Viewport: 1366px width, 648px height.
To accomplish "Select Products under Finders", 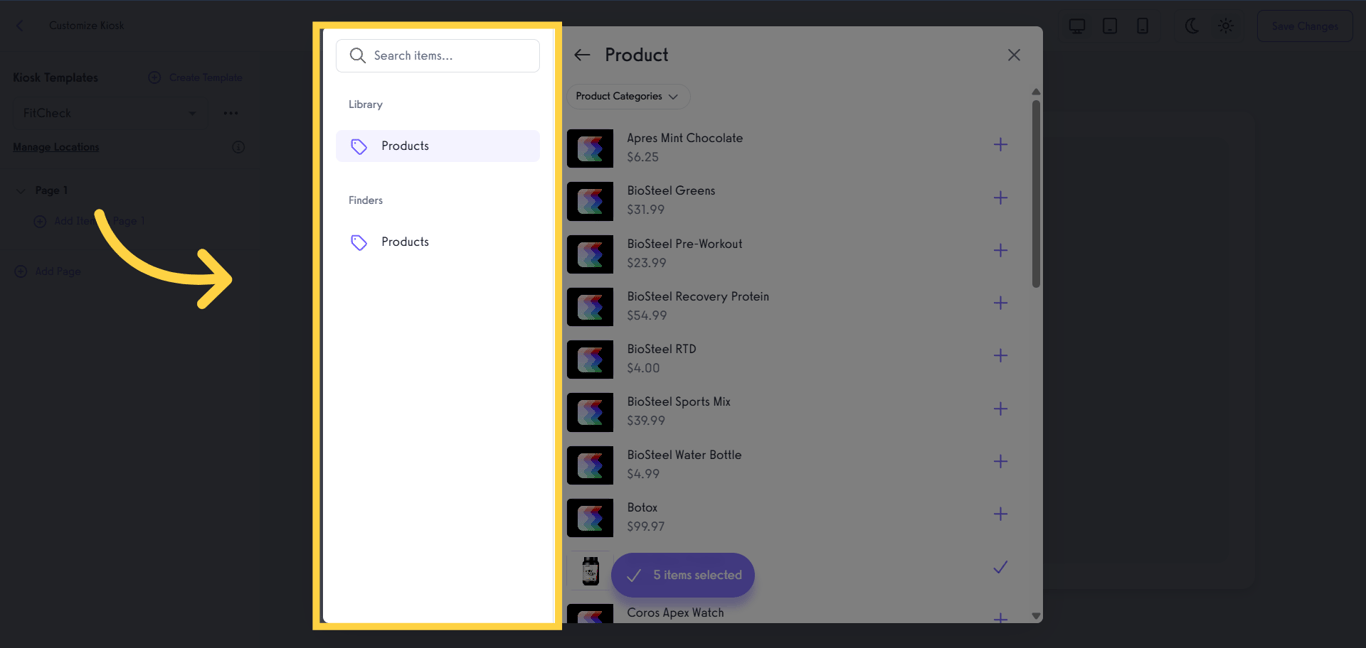I will click(438, 242).
